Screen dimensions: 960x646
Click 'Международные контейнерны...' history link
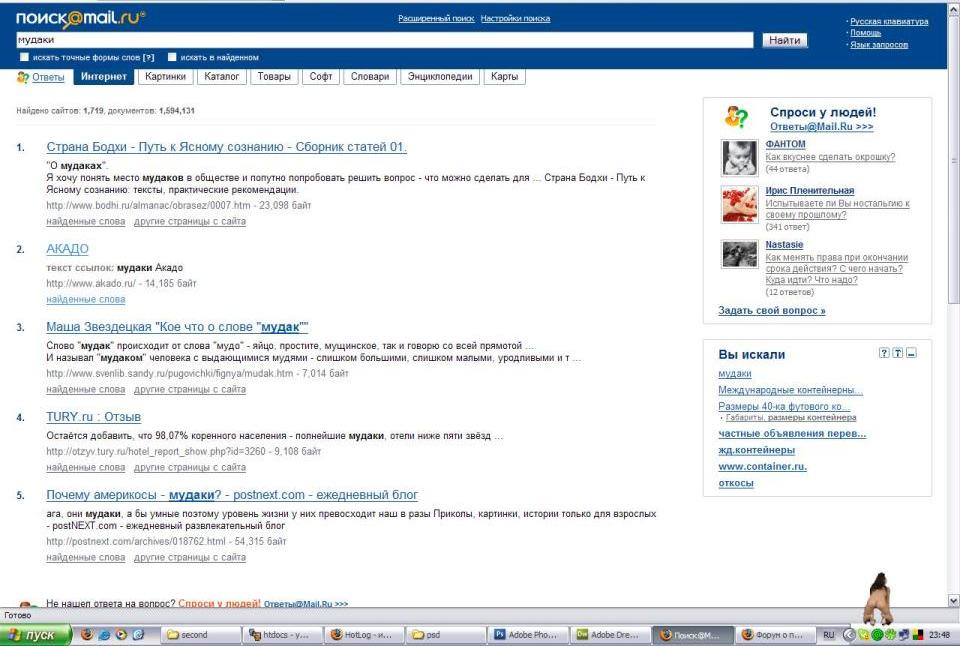coord(790,390)
